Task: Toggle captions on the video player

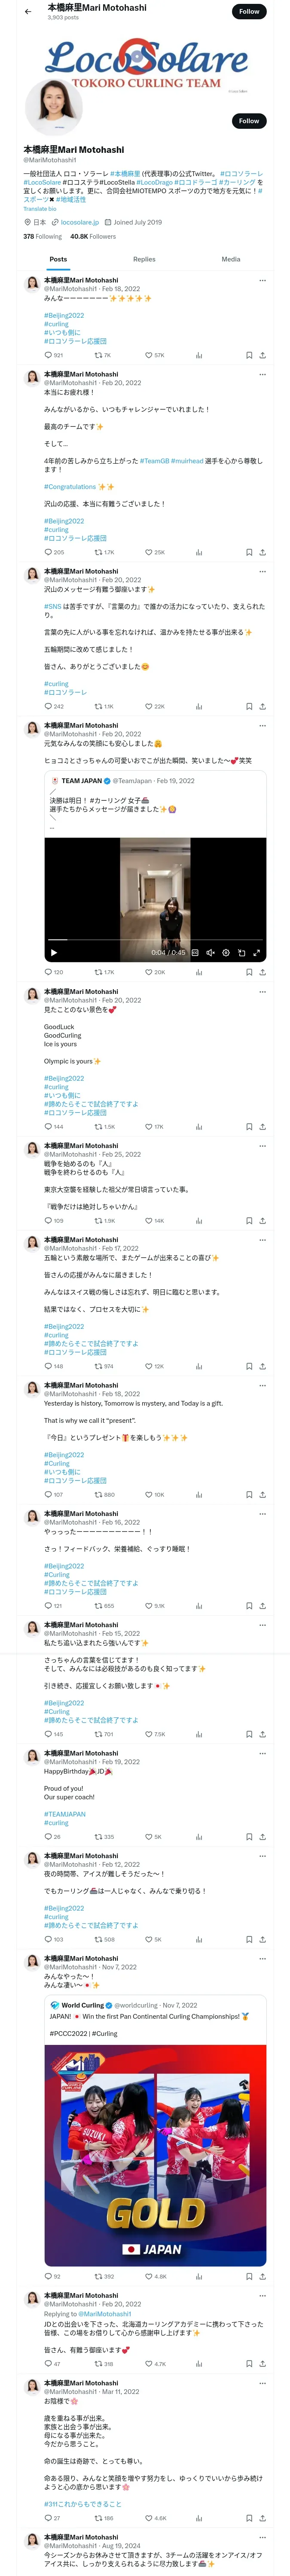Action: 195,952
